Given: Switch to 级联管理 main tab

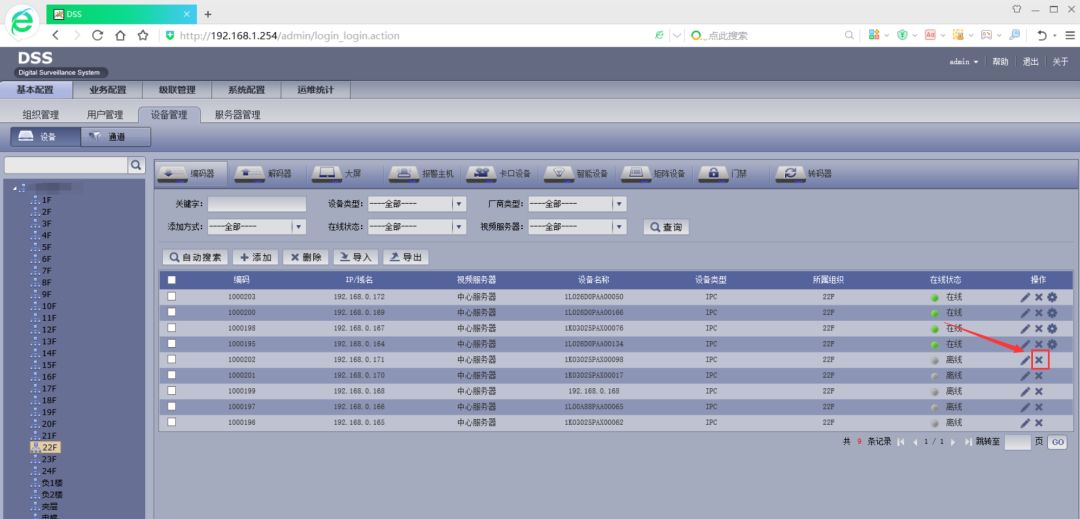Looking at the screenshot, I should (x=177, y=90).
